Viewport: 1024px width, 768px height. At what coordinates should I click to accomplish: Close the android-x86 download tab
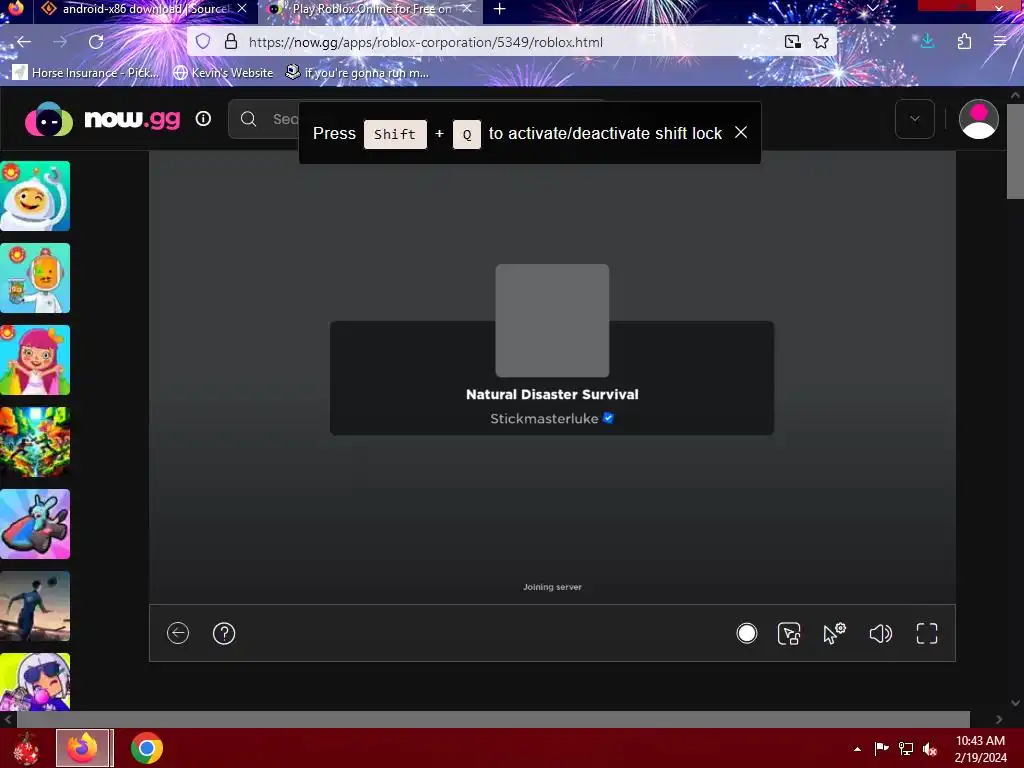coord(242,8)
